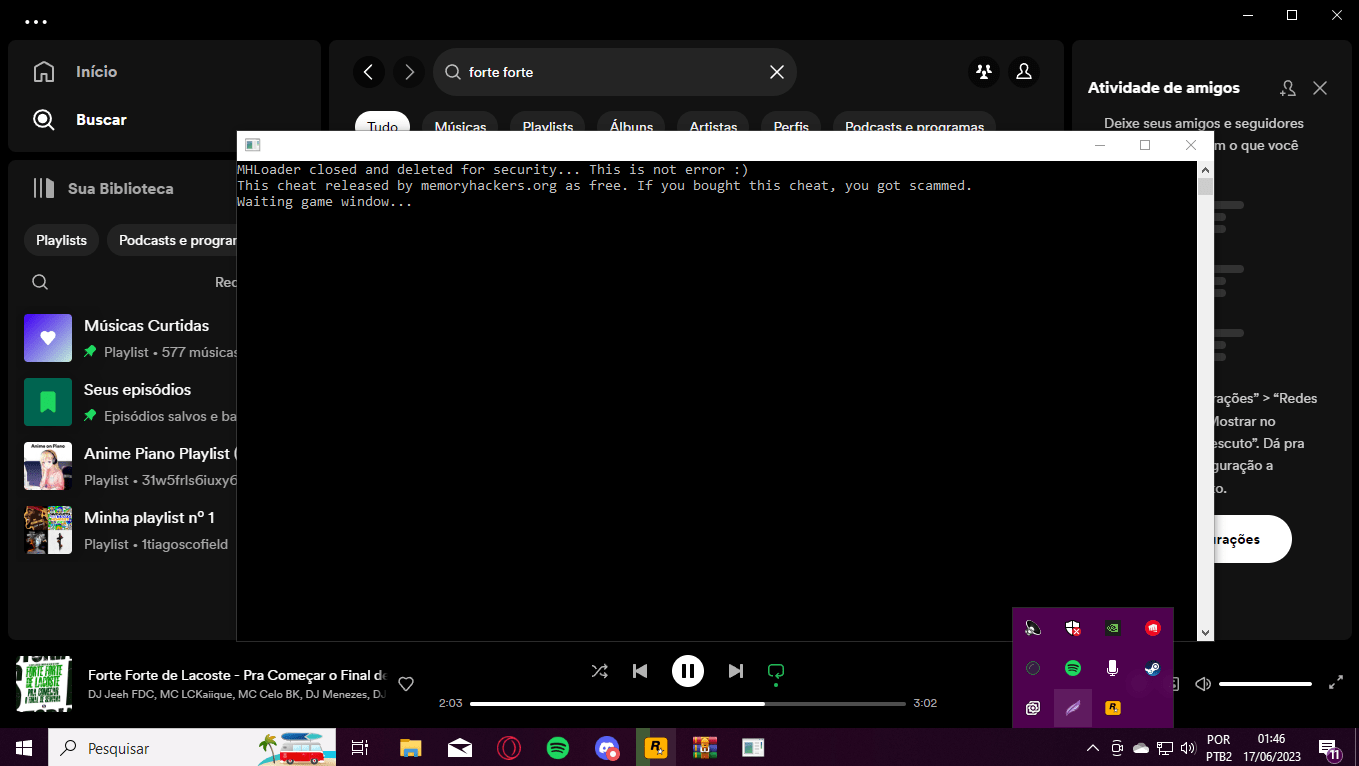Screen dimensions: 1359x766
Task: Skip to next track
Action: pos(735,671)
